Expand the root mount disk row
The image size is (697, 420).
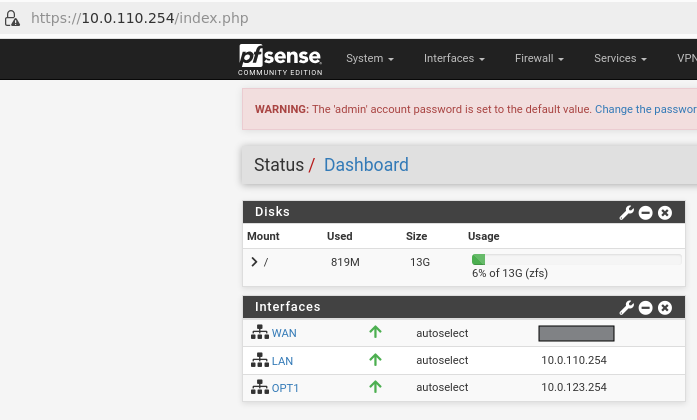click(x=254, y=262)
